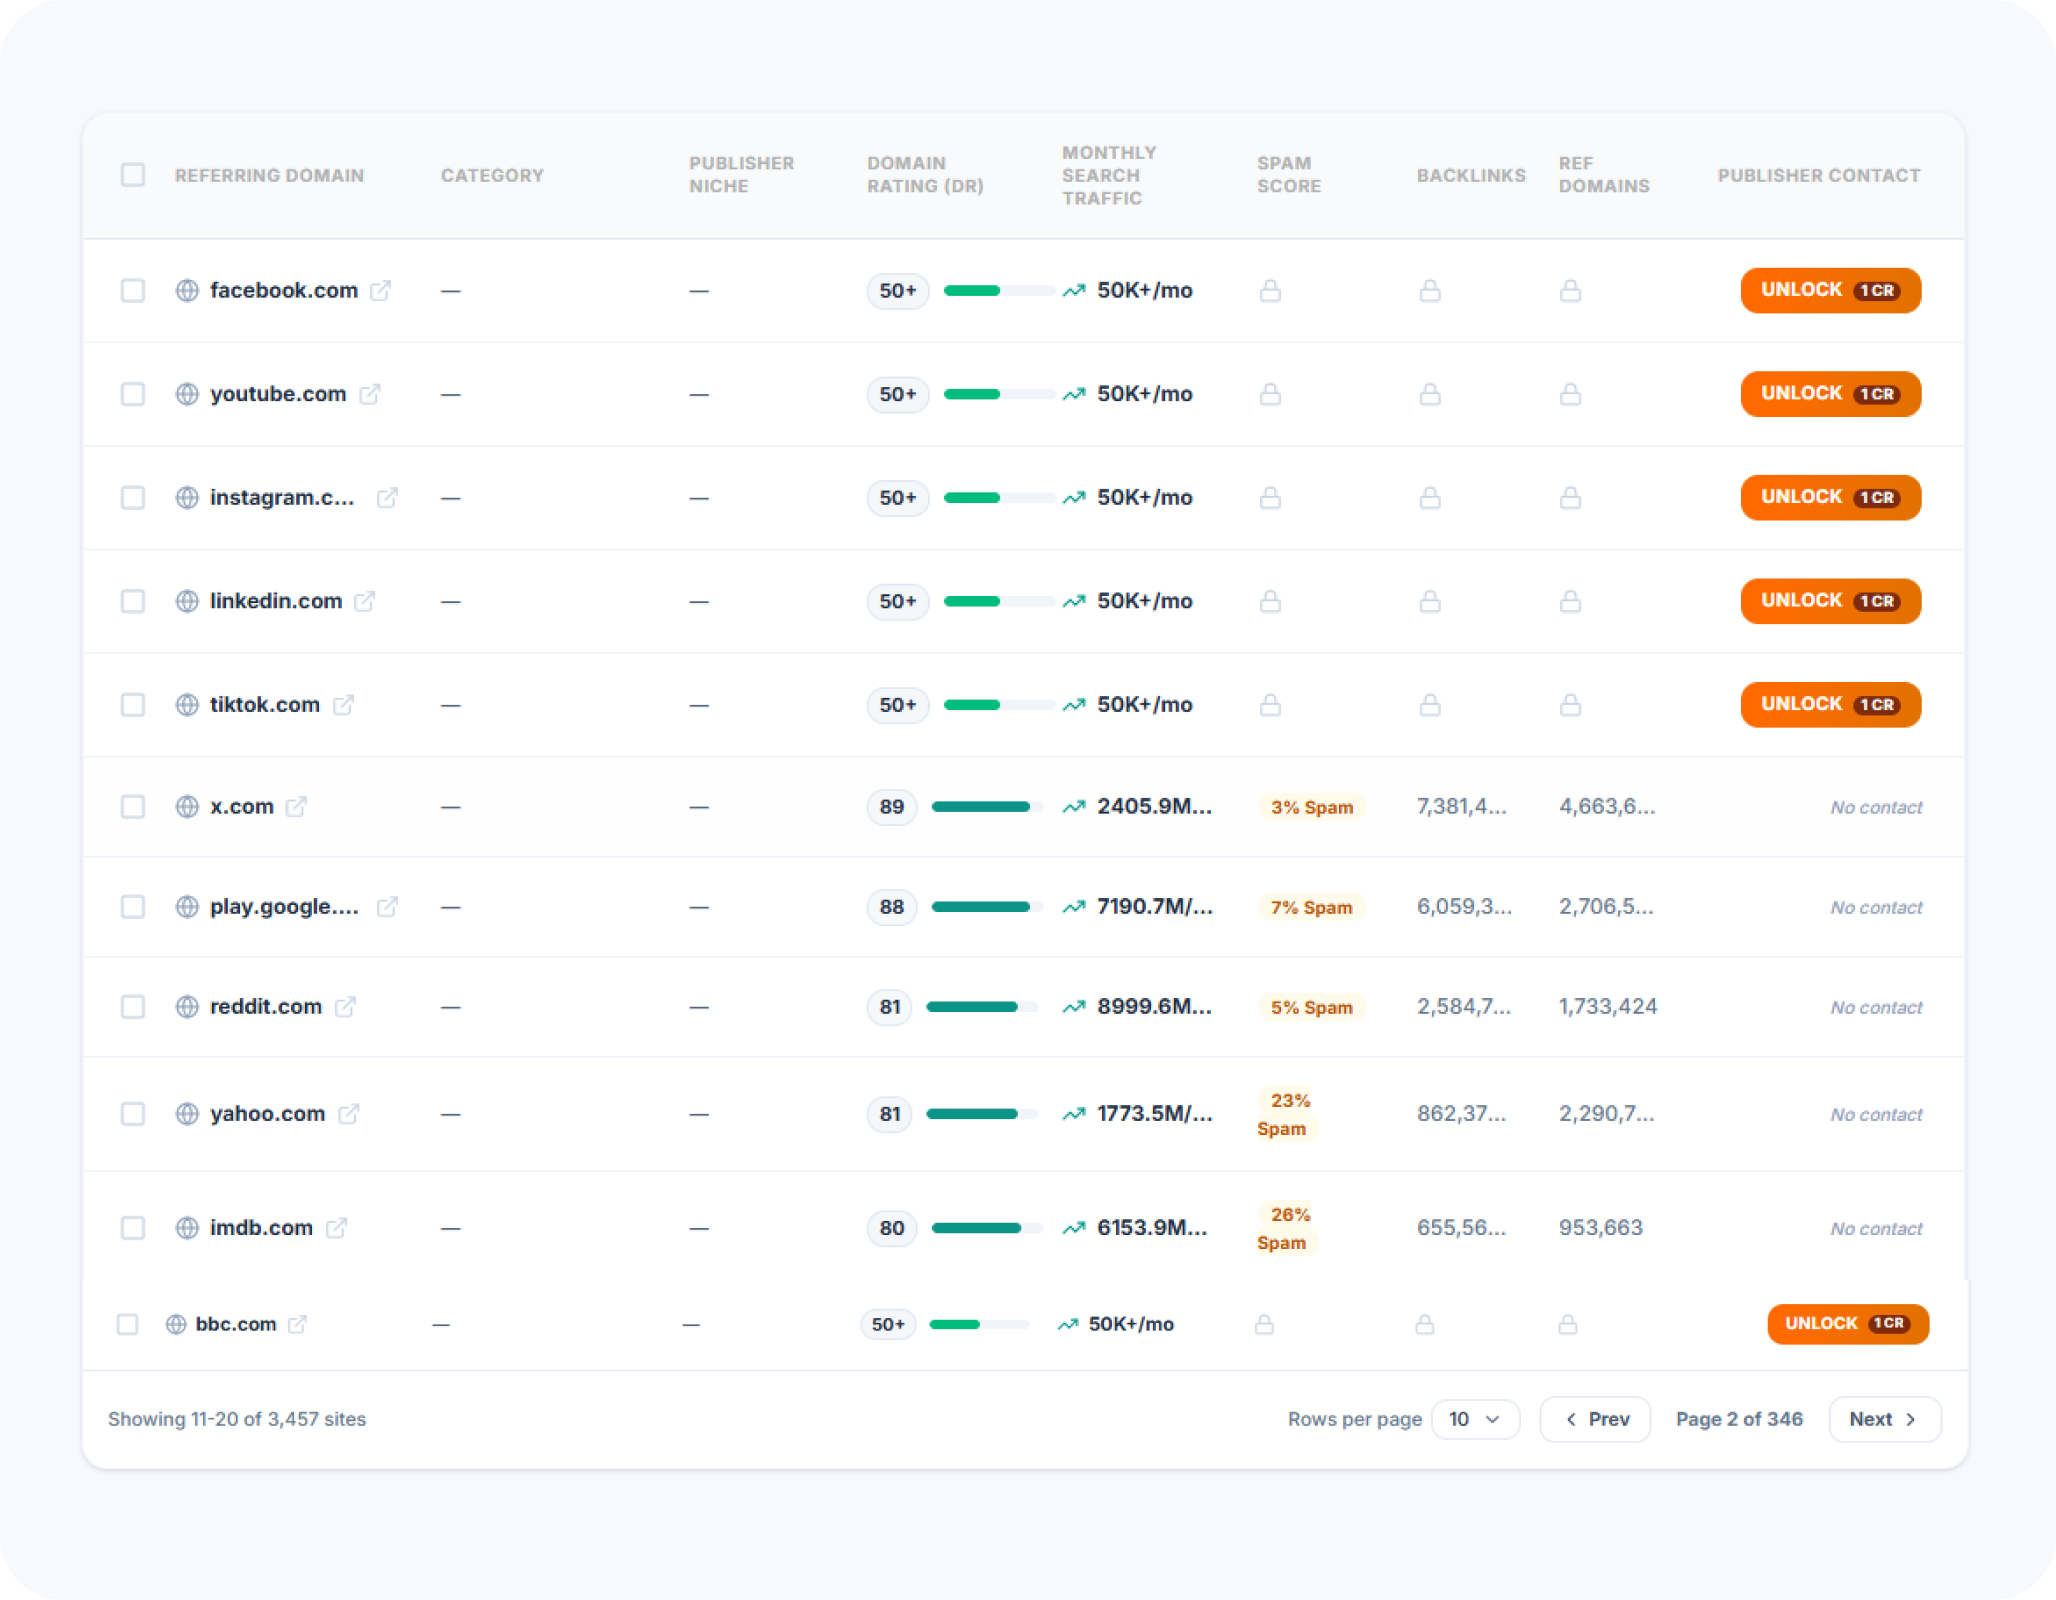Click the traffic trend icon for x.com
This screenshot has width=2056, height=1600.
[1074, 806]
